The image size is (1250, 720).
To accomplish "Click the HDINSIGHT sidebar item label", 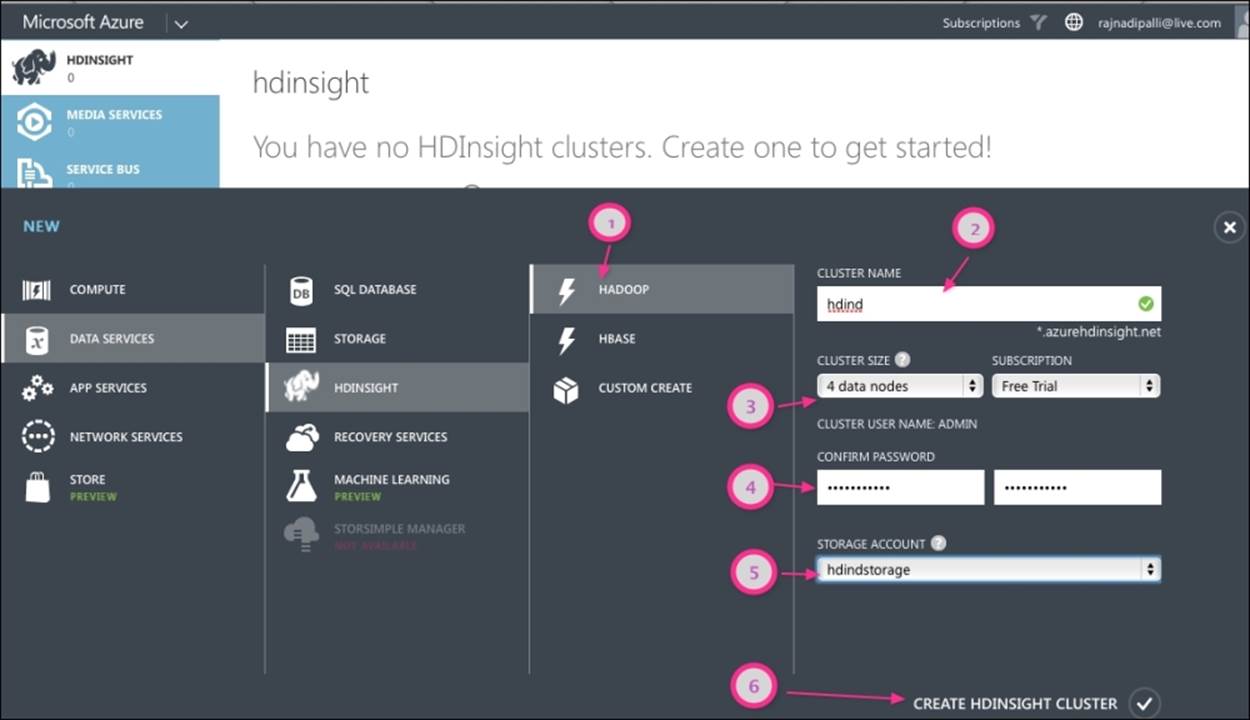I will pyautogui.click(x=100, y=60).
